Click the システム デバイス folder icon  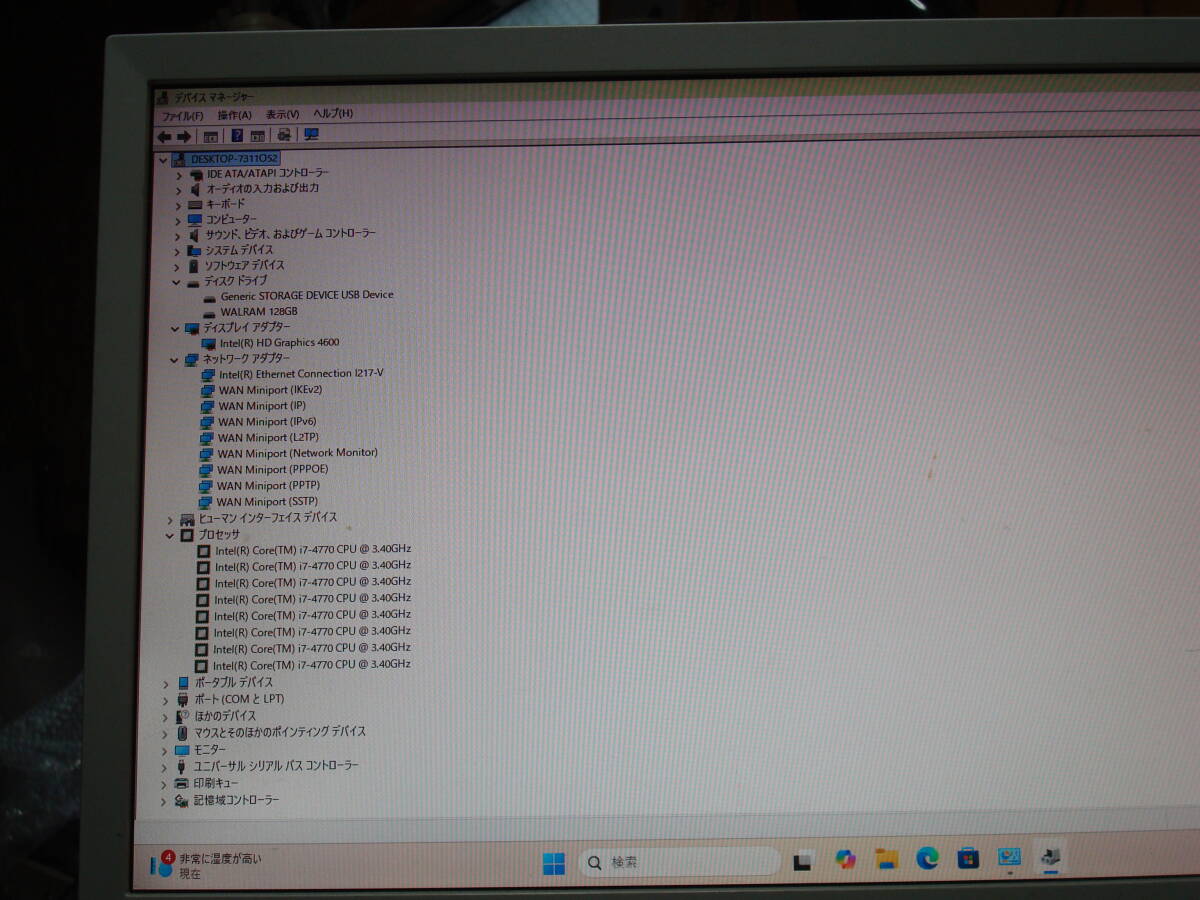click(194, 250)
